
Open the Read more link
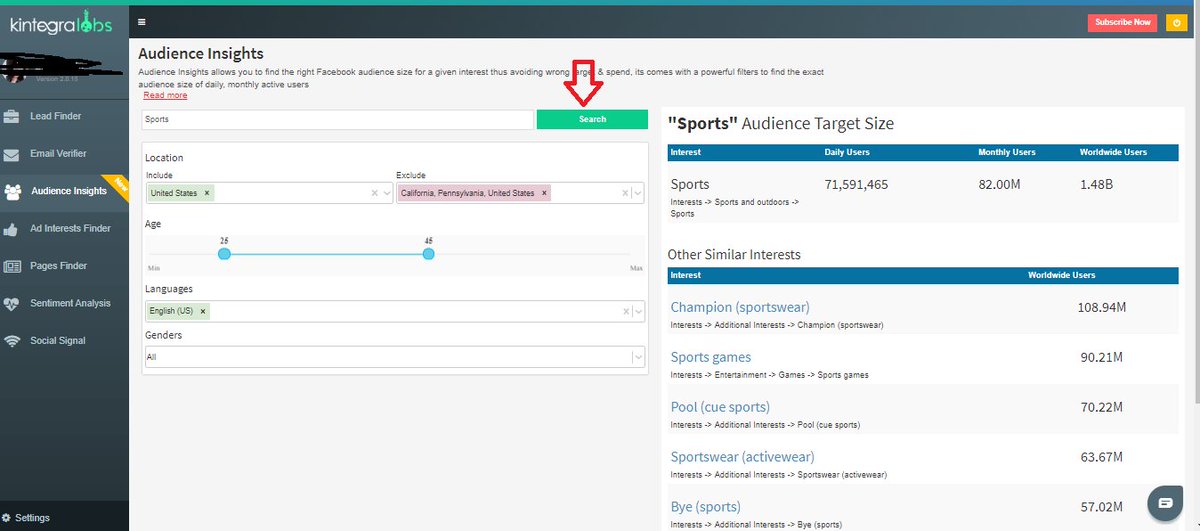click(x=165, y=95)
